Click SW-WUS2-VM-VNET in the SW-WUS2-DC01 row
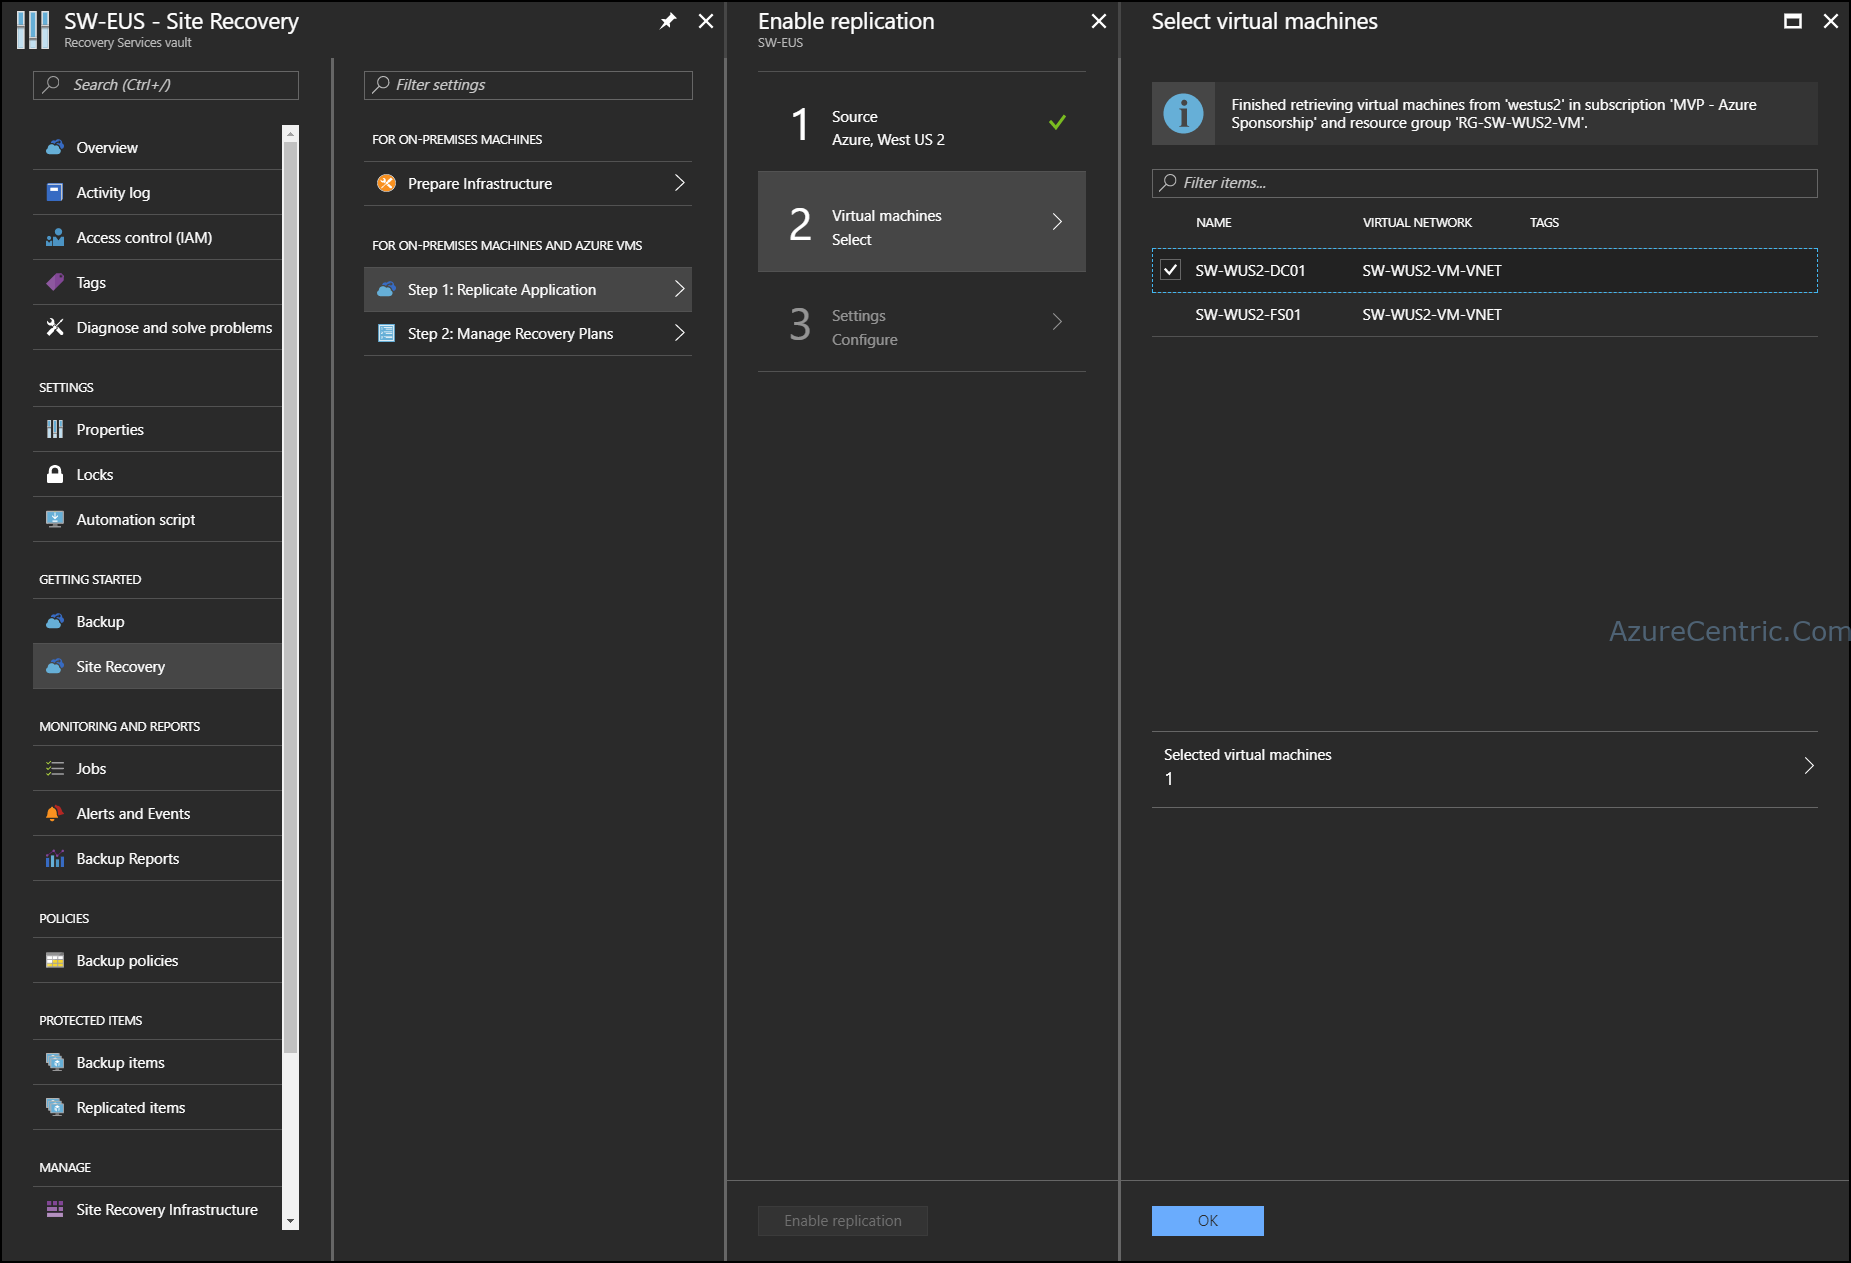 coord(1431,270)
